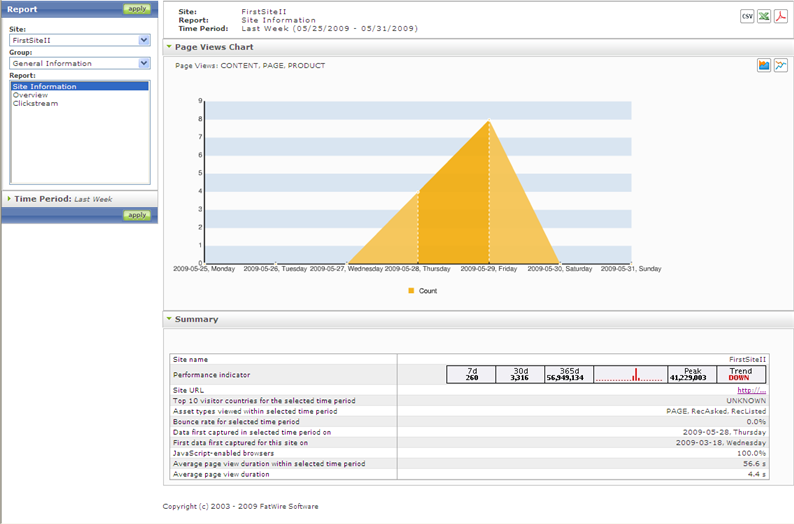Screen dimensions: 794x524
Task: Click the 56.6 s duration value
Action: [755, 464]
